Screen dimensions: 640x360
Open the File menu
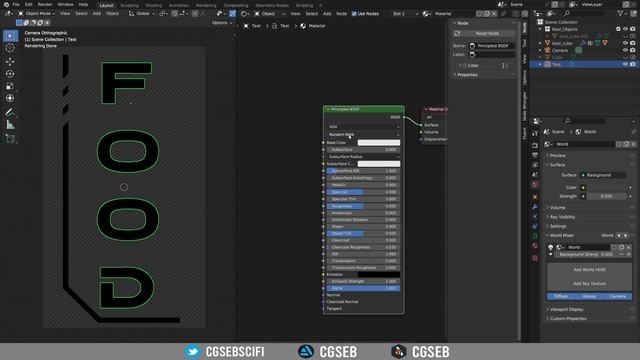point(16,4)
